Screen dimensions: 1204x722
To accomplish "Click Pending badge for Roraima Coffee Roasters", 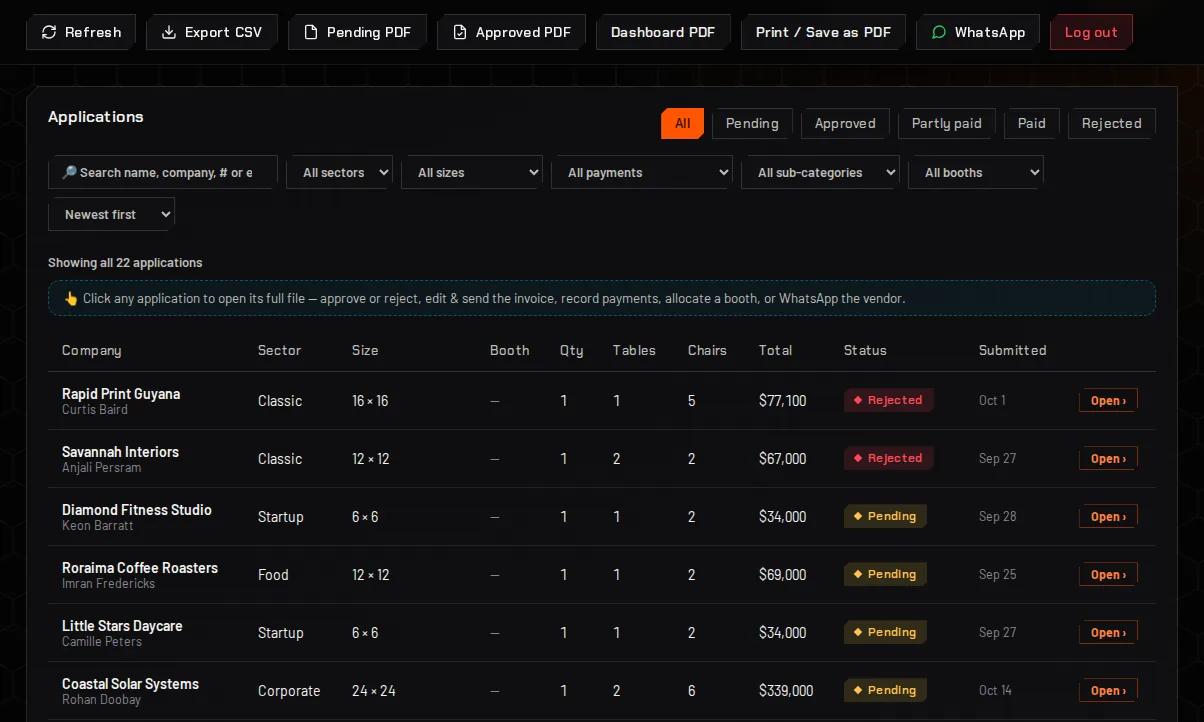I will 885,574.
